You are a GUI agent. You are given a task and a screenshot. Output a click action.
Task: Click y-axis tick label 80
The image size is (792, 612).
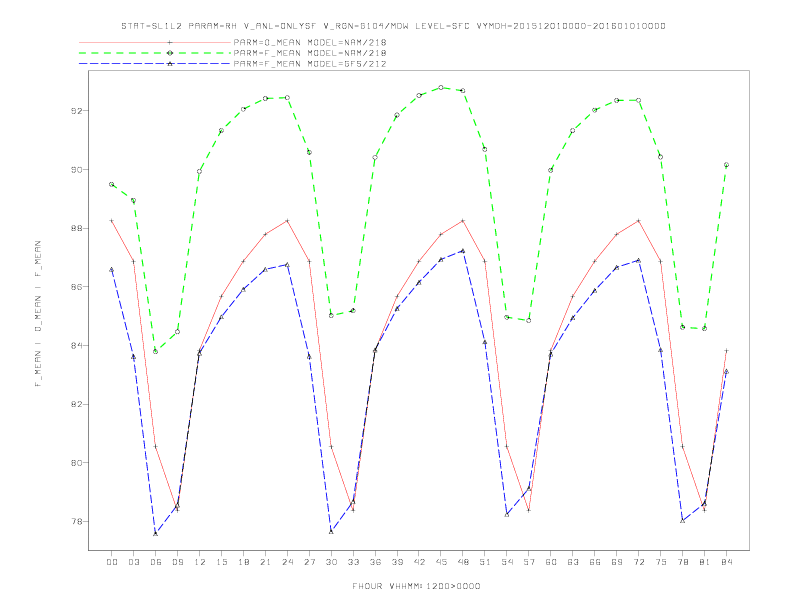(76, 463)
